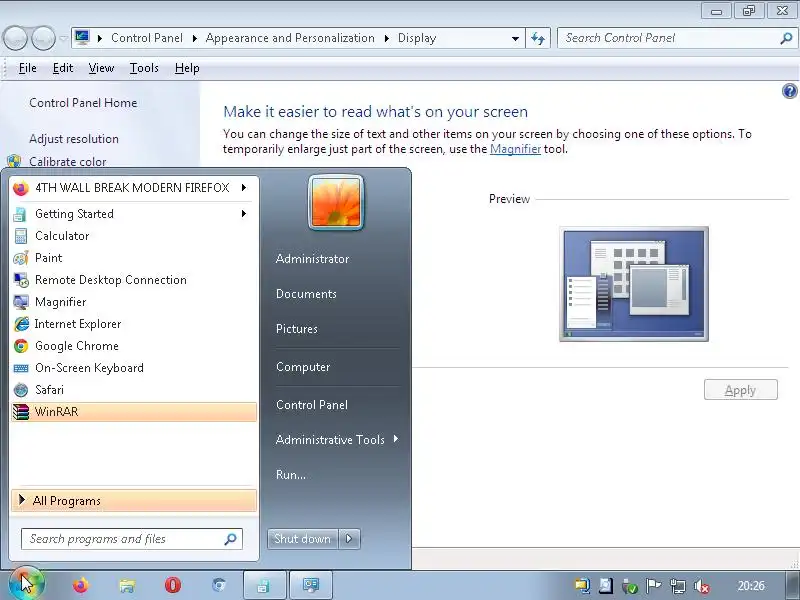Open Computer from Start menu
Viewport: 800px width, 600px height.
pyautogui.click(x=303, y=367)
